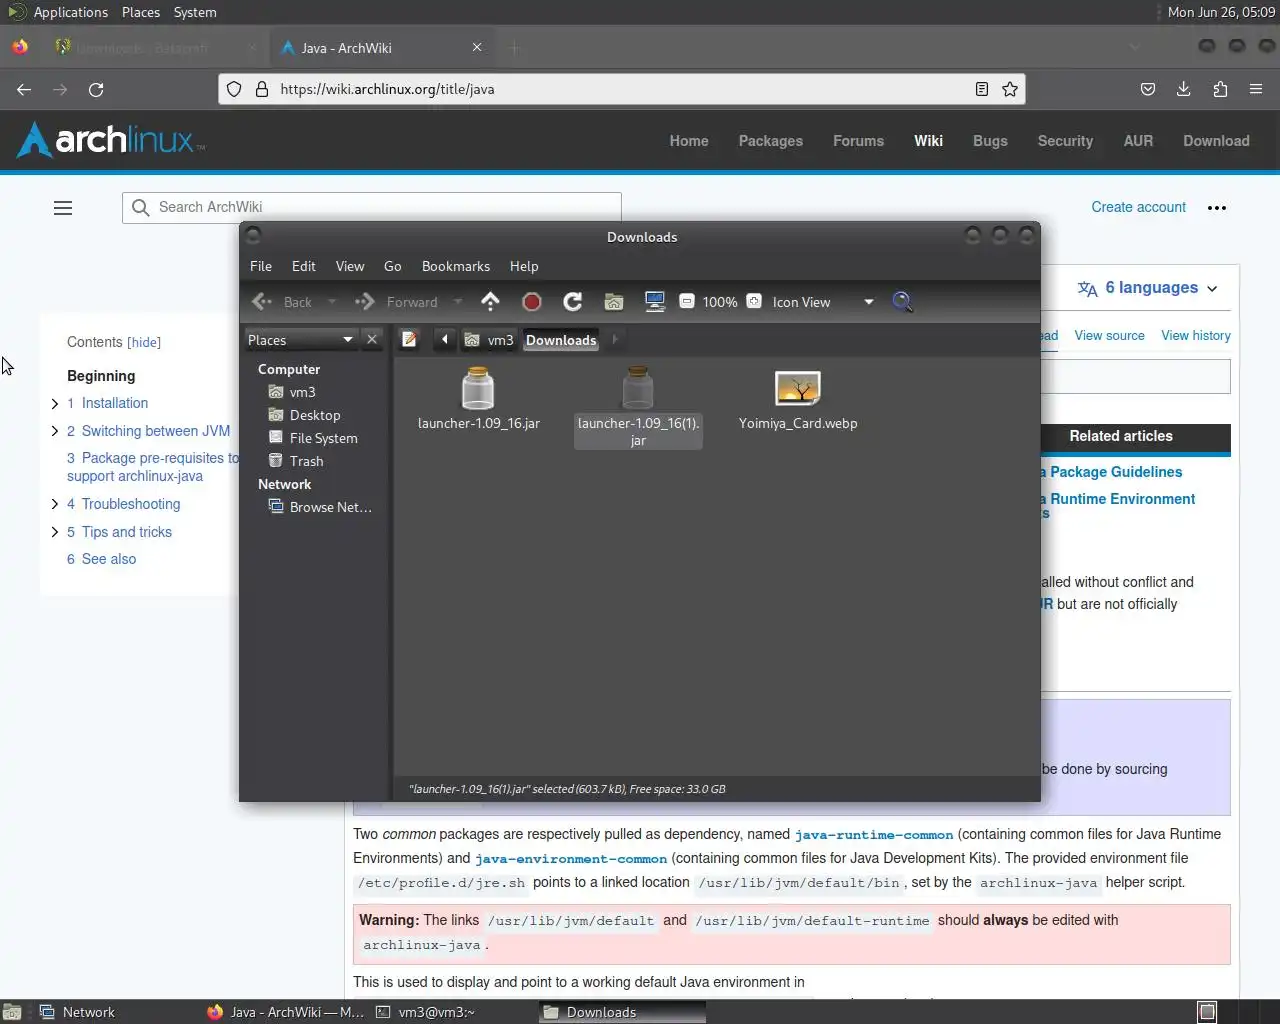Open the Back history dropdown arrow
Image resolution: width=1280 pixels, height=1024 pixels.
(332, 301)
